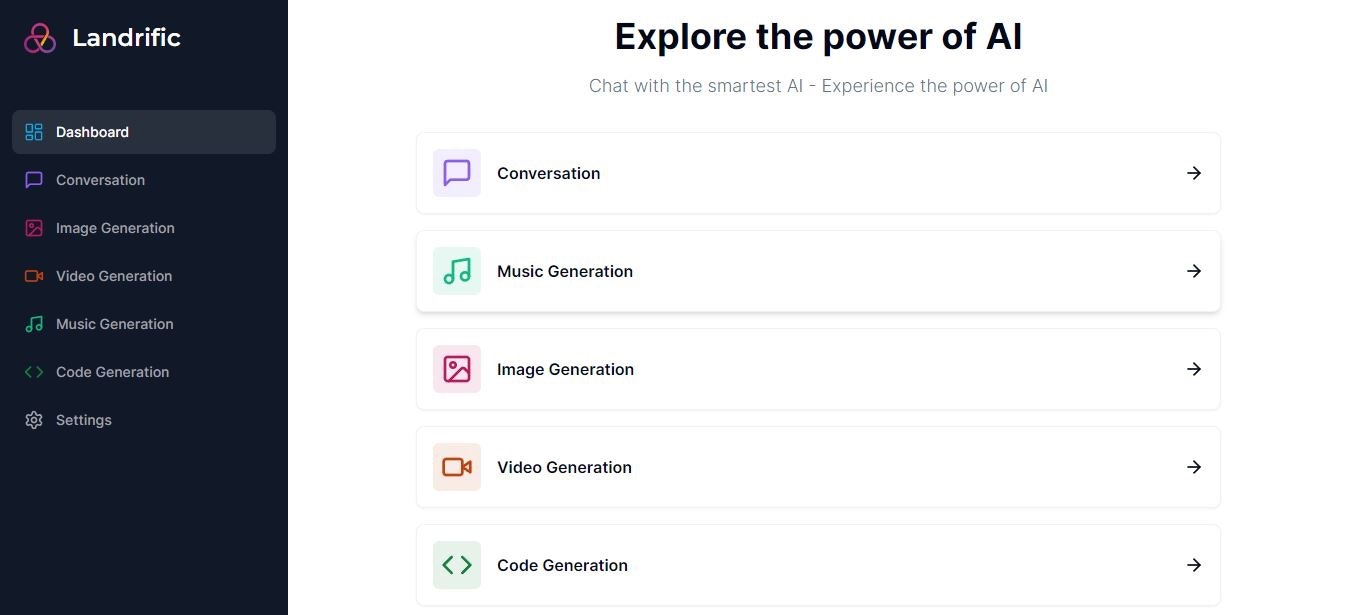Click the orange Video Generation card icon
The image size is (1345, 615).
tap(457, 467)
